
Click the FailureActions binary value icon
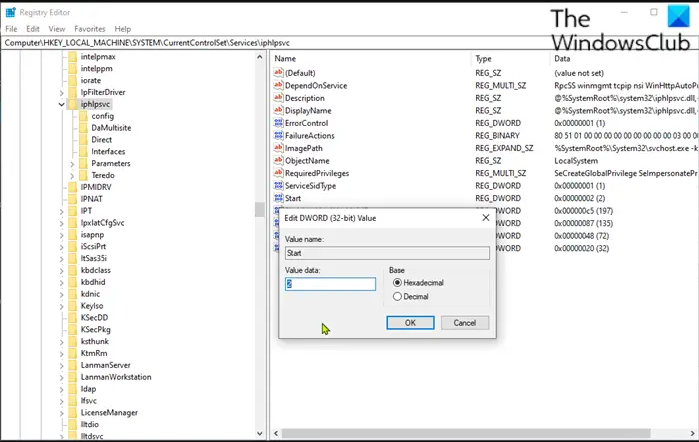tap(277, 135)
